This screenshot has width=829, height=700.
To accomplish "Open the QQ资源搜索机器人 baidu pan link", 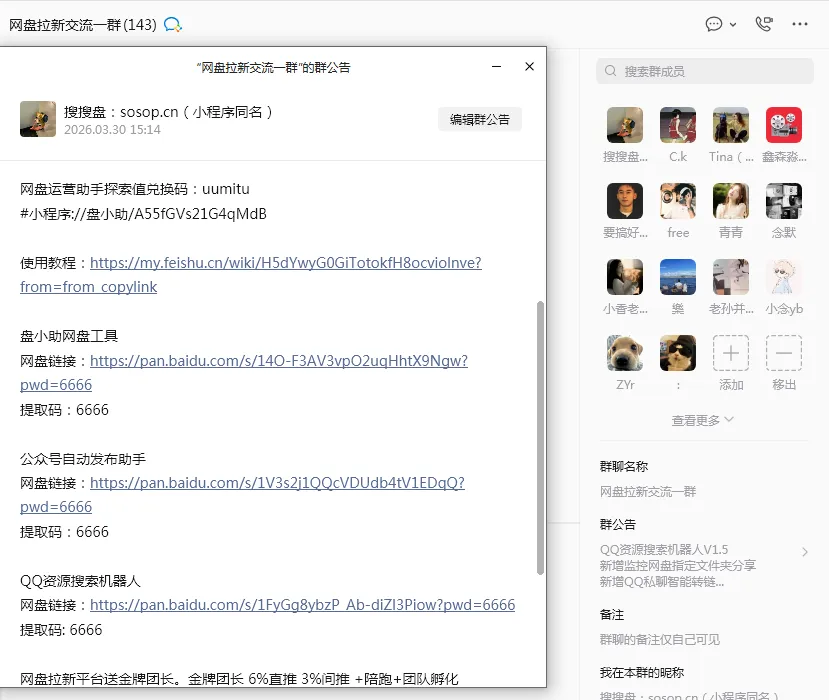I will coord(302,605).
